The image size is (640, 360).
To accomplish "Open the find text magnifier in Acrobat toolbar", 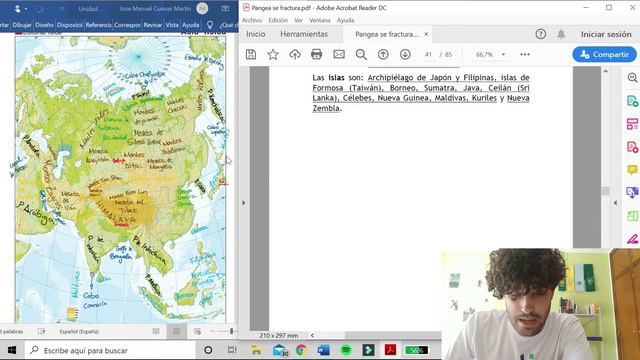I will point(361,54).
